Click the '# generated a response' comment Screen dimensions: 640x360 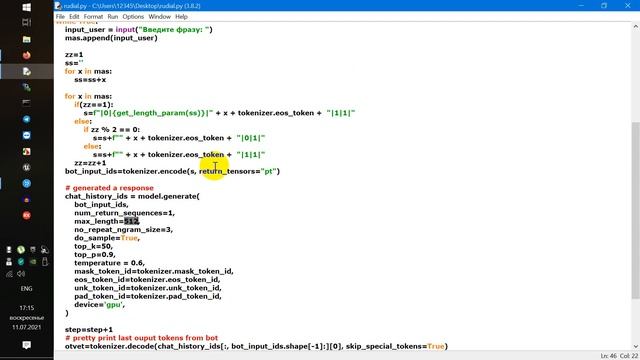109,188
